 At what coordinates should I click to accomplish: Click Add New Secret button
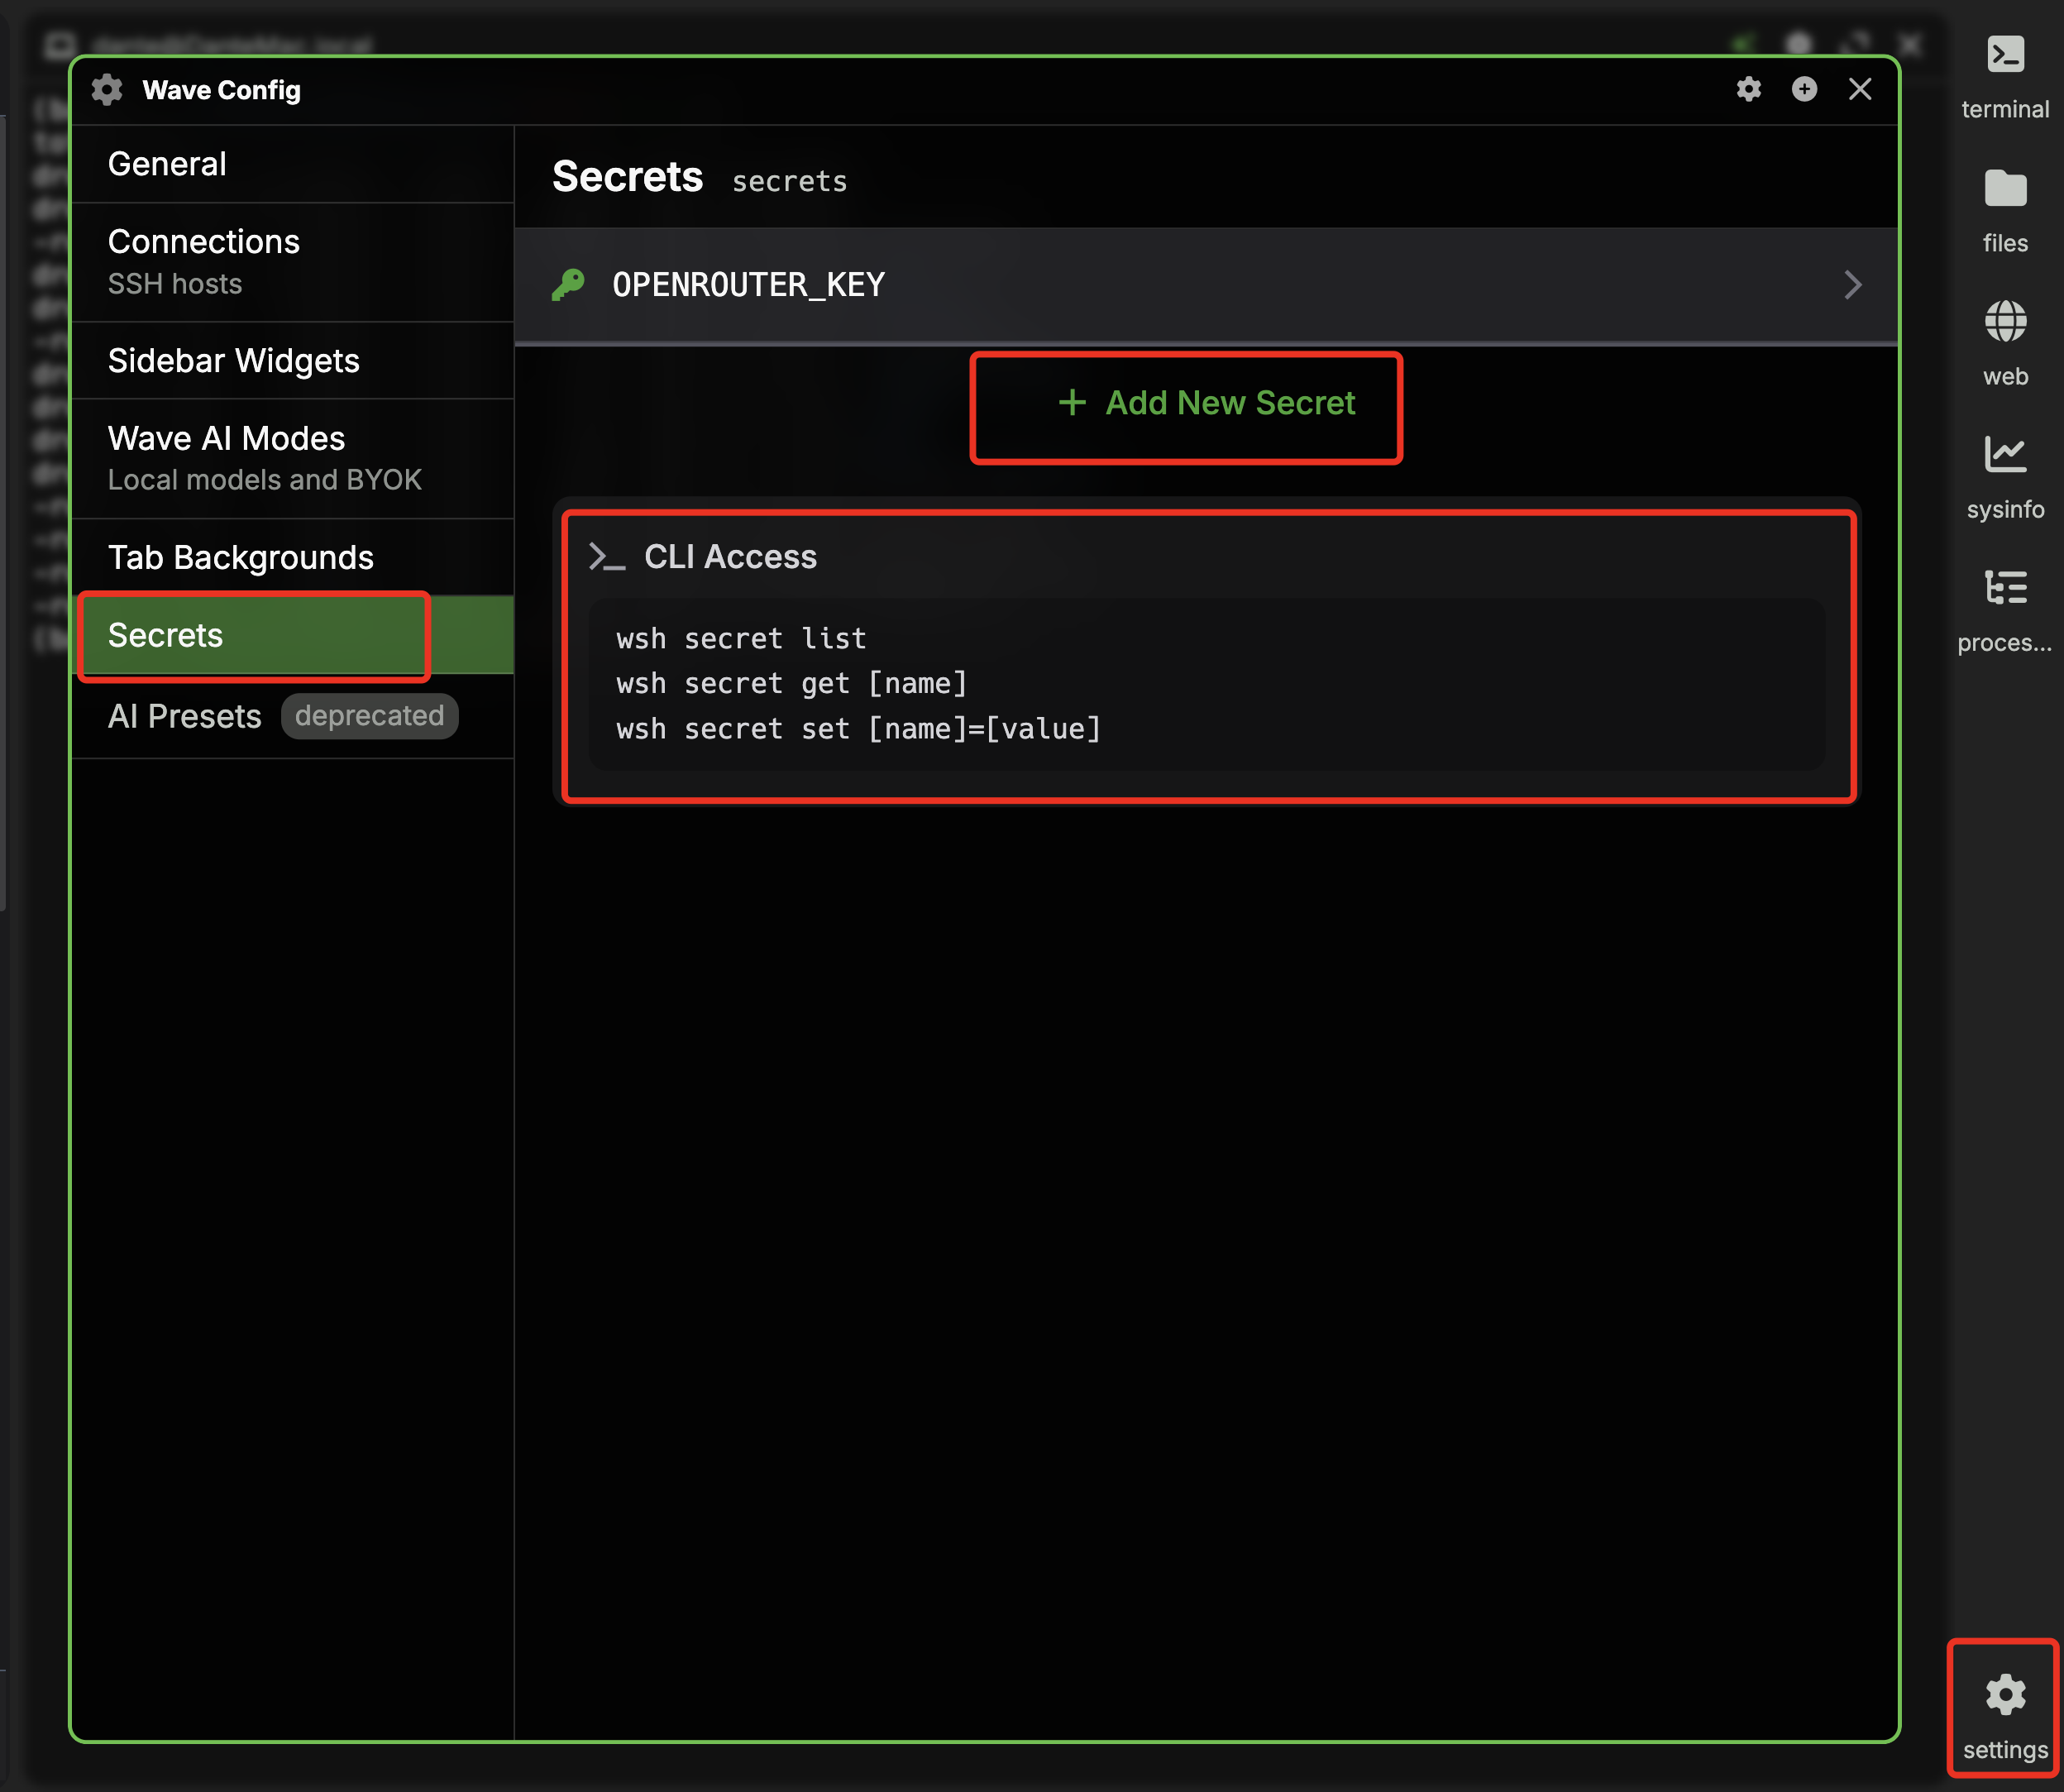point(1206,403)
